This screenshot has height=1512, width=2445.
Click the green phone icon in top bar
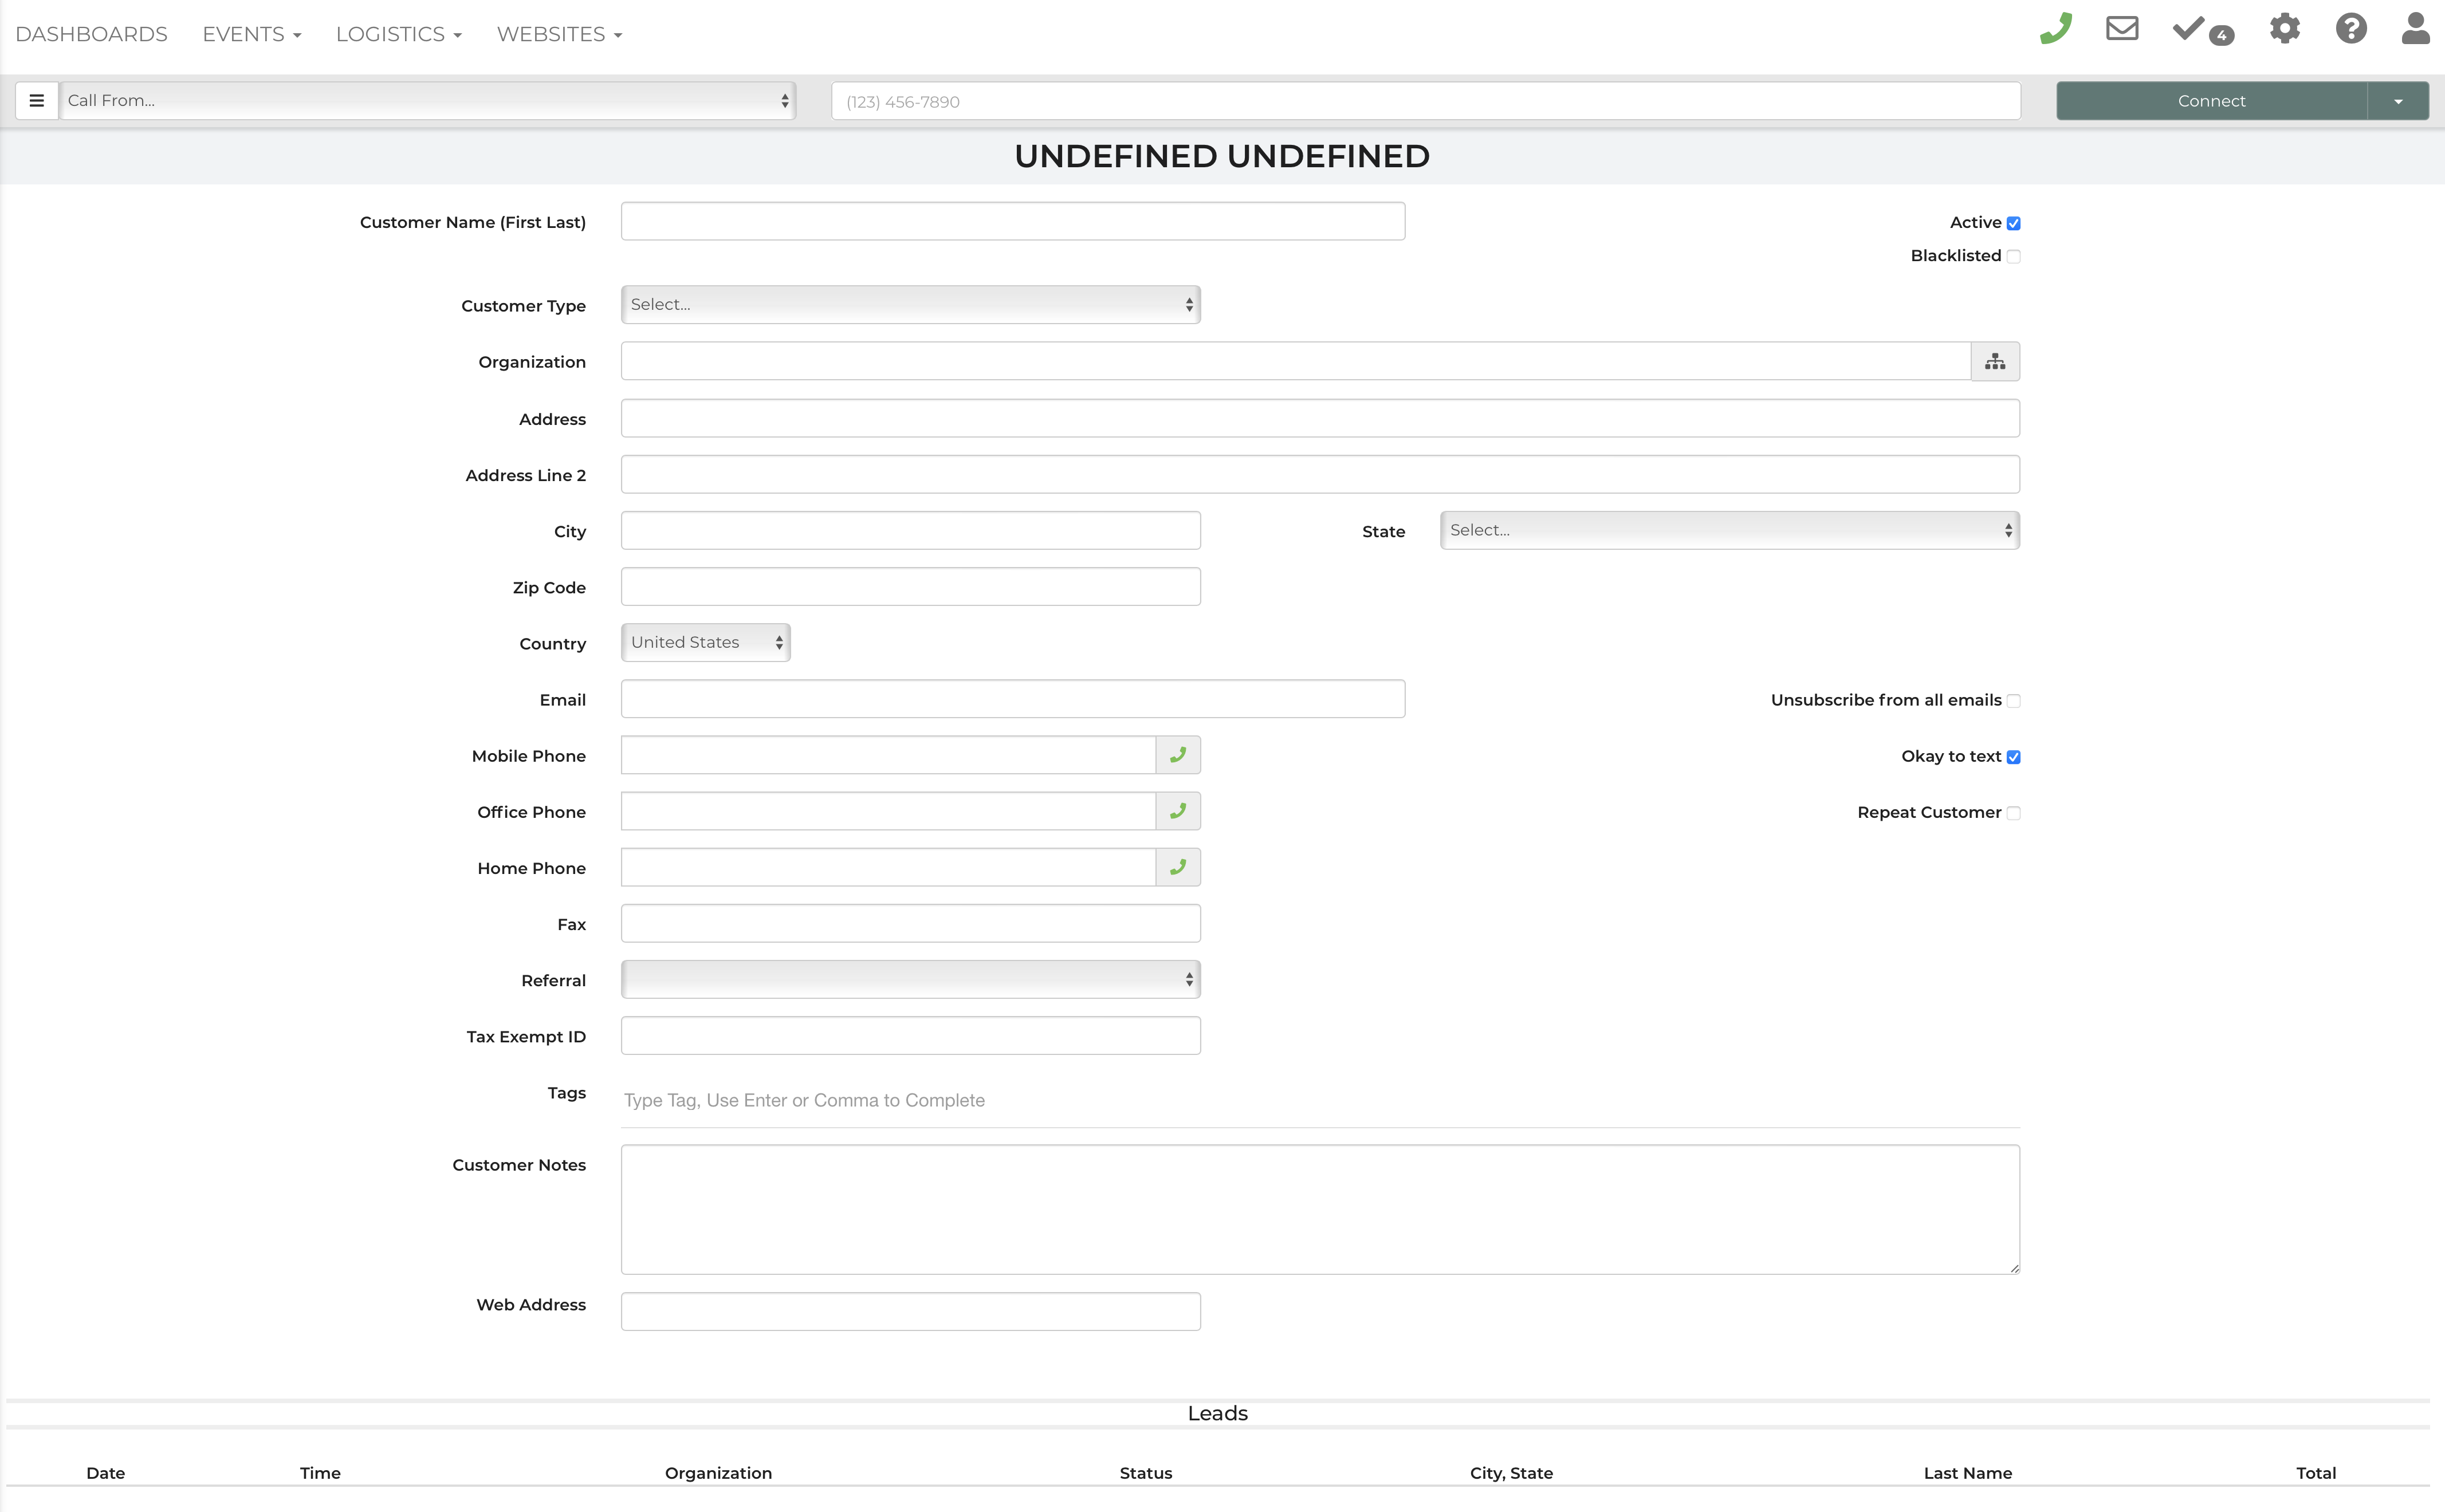[2055, 29]
